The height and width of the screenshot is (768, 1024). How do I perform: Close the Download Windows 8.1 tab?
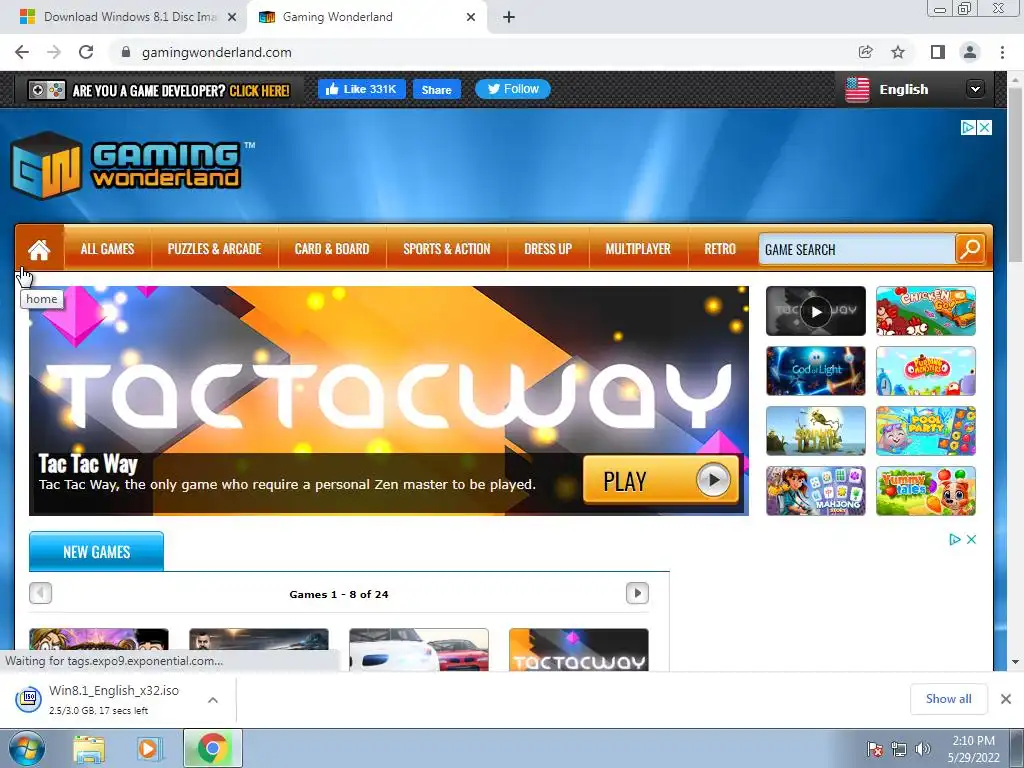(232, 17)
